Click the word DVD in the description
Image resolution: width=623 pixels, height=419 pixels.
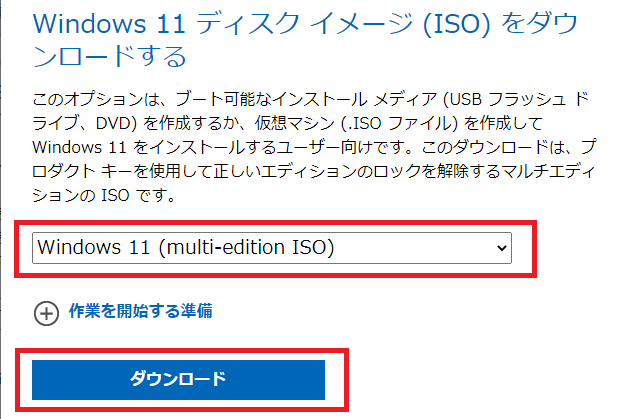(x=113, y=124)
